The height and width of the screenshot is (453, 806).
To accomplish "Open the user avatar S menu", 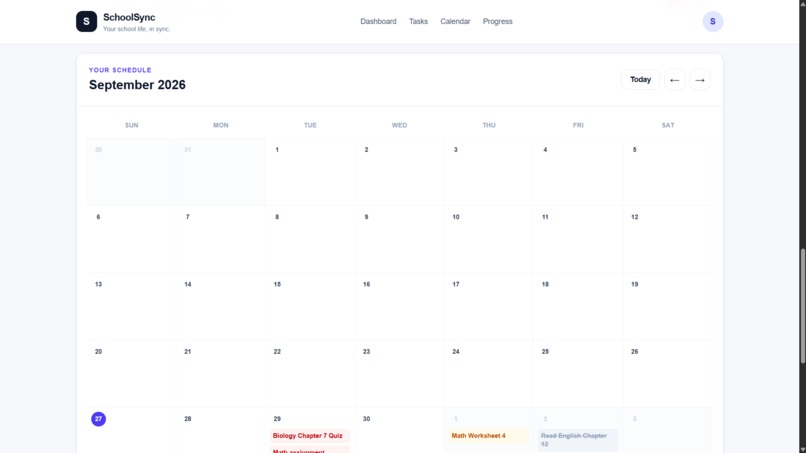I will click(x=712, y=22).
